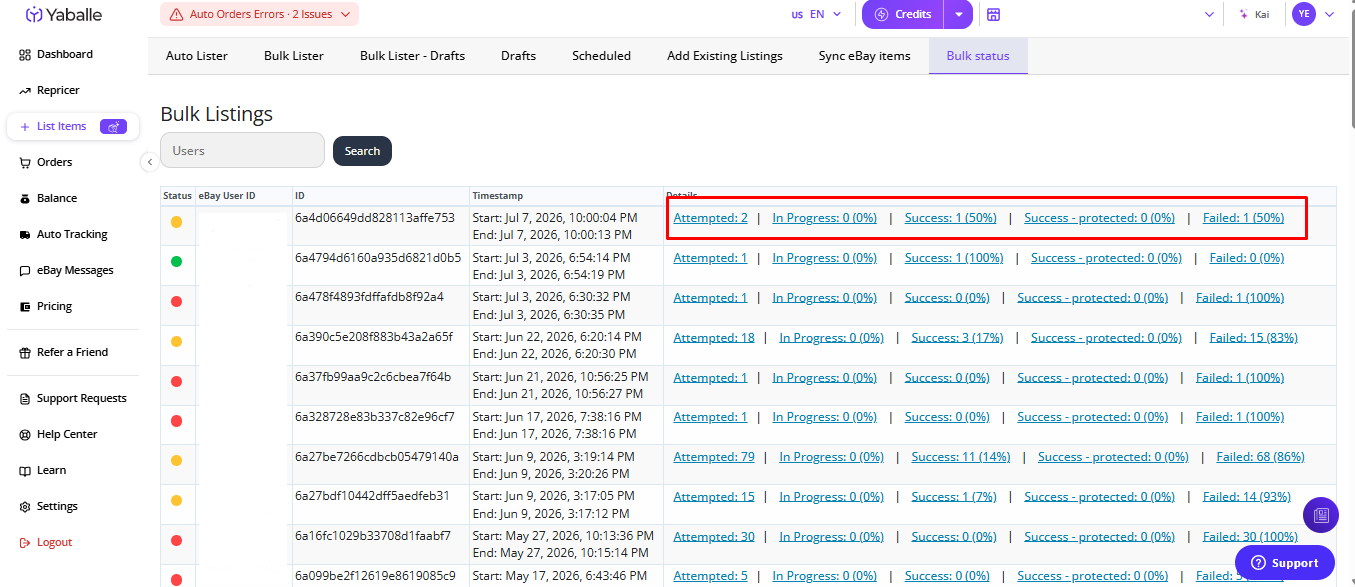Open the Scheduled tab
The height and width of the screenshot is (587, 1355).
click(601, 56)
